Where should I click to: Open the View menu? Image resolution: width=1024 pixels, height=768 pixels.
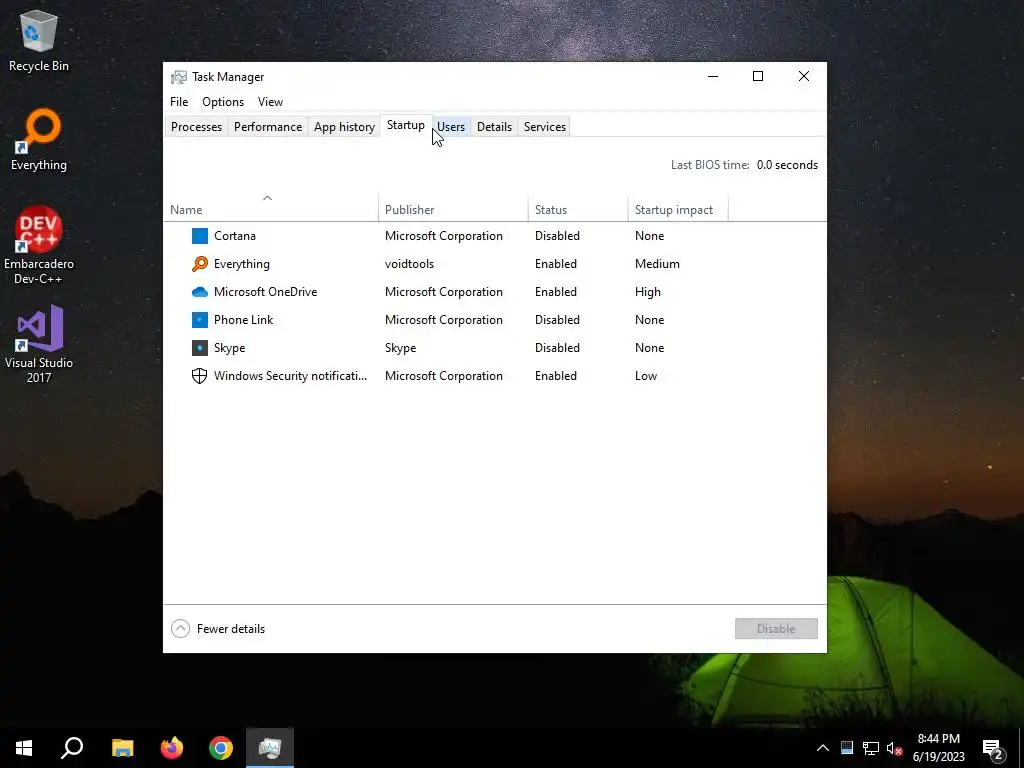(x=270, y=102)
